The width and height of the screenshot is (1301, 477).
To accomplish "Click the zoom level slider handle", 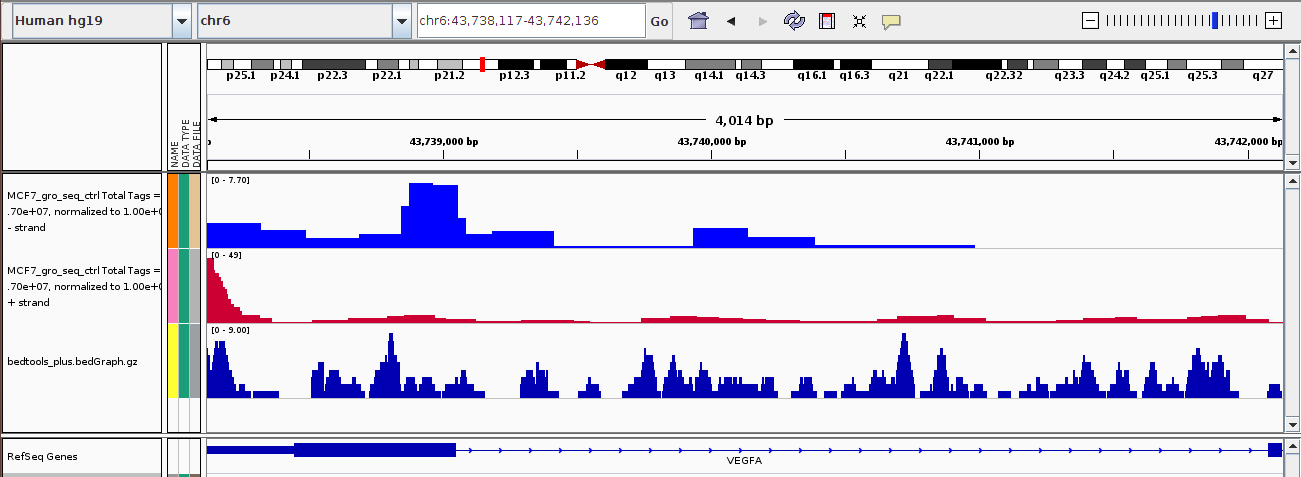I will 1214,20.
